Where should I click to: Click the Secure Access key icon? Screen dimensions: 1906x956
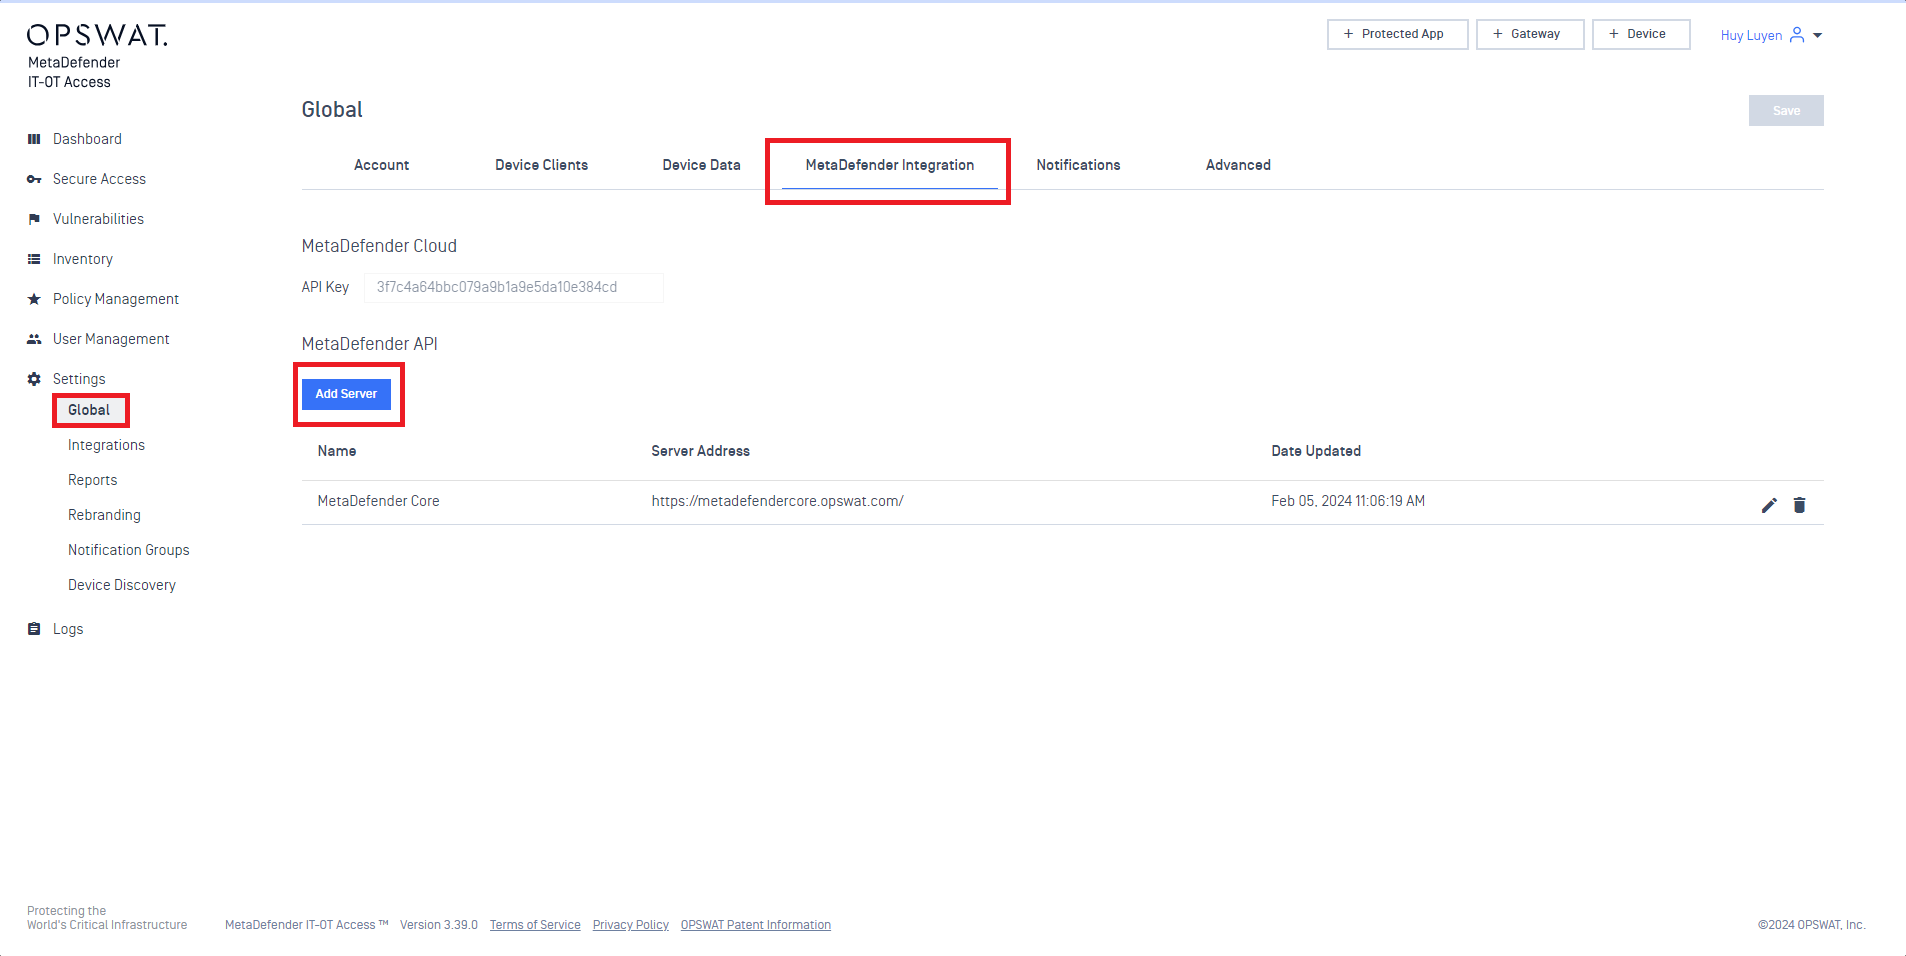34,179
